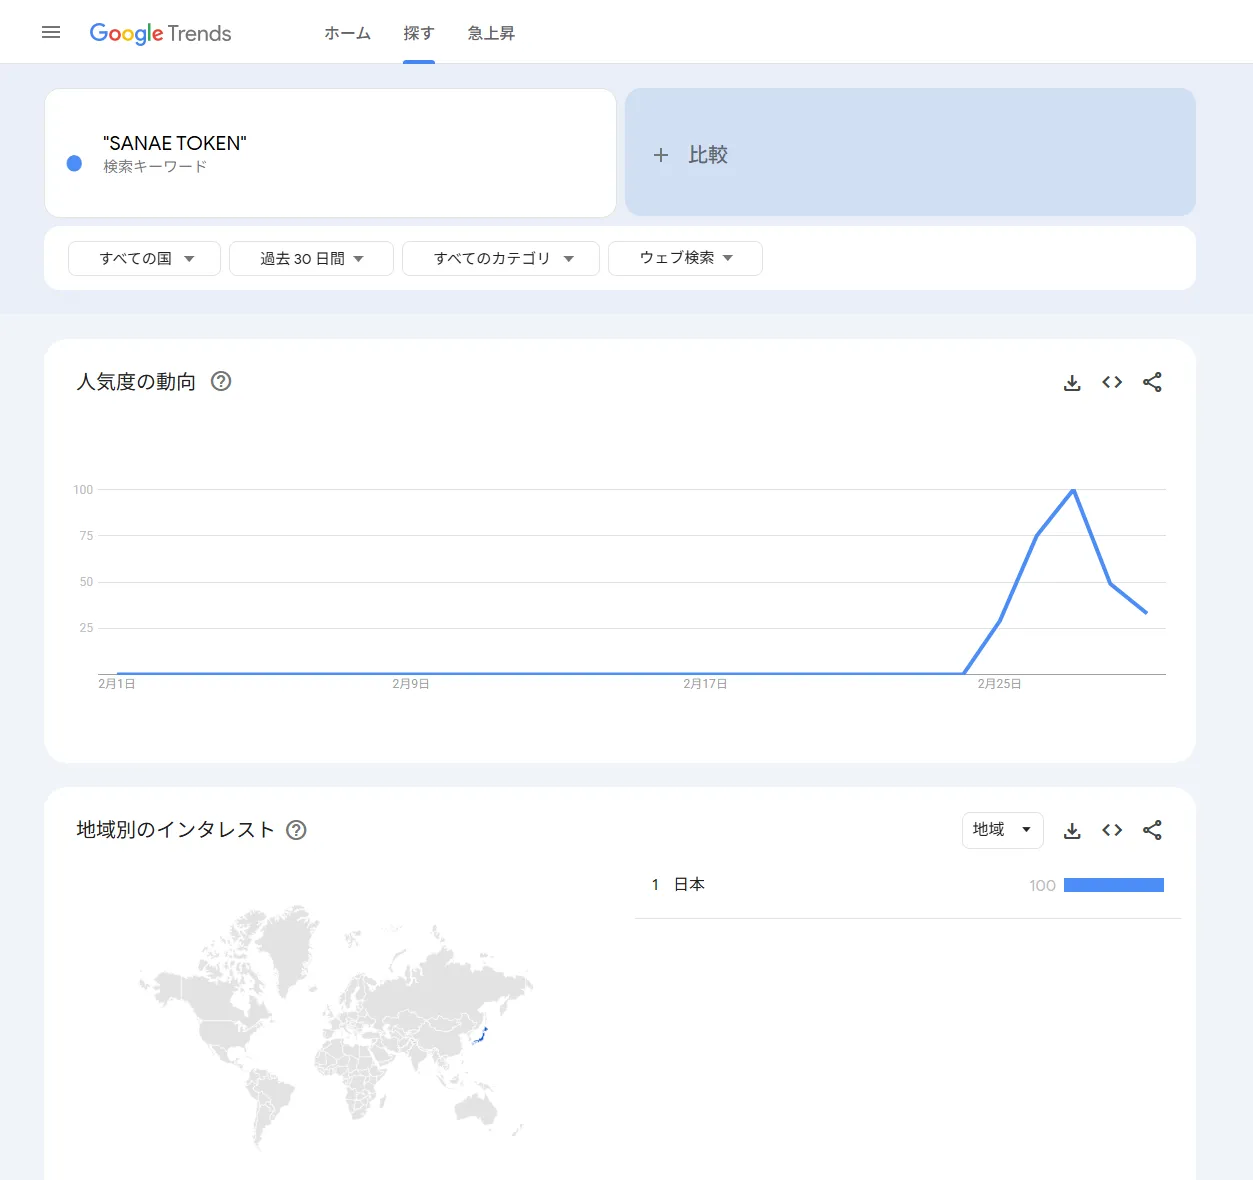Open the country filter すべての国
Screen dimensions: 1253x1180
click(144, 258)
